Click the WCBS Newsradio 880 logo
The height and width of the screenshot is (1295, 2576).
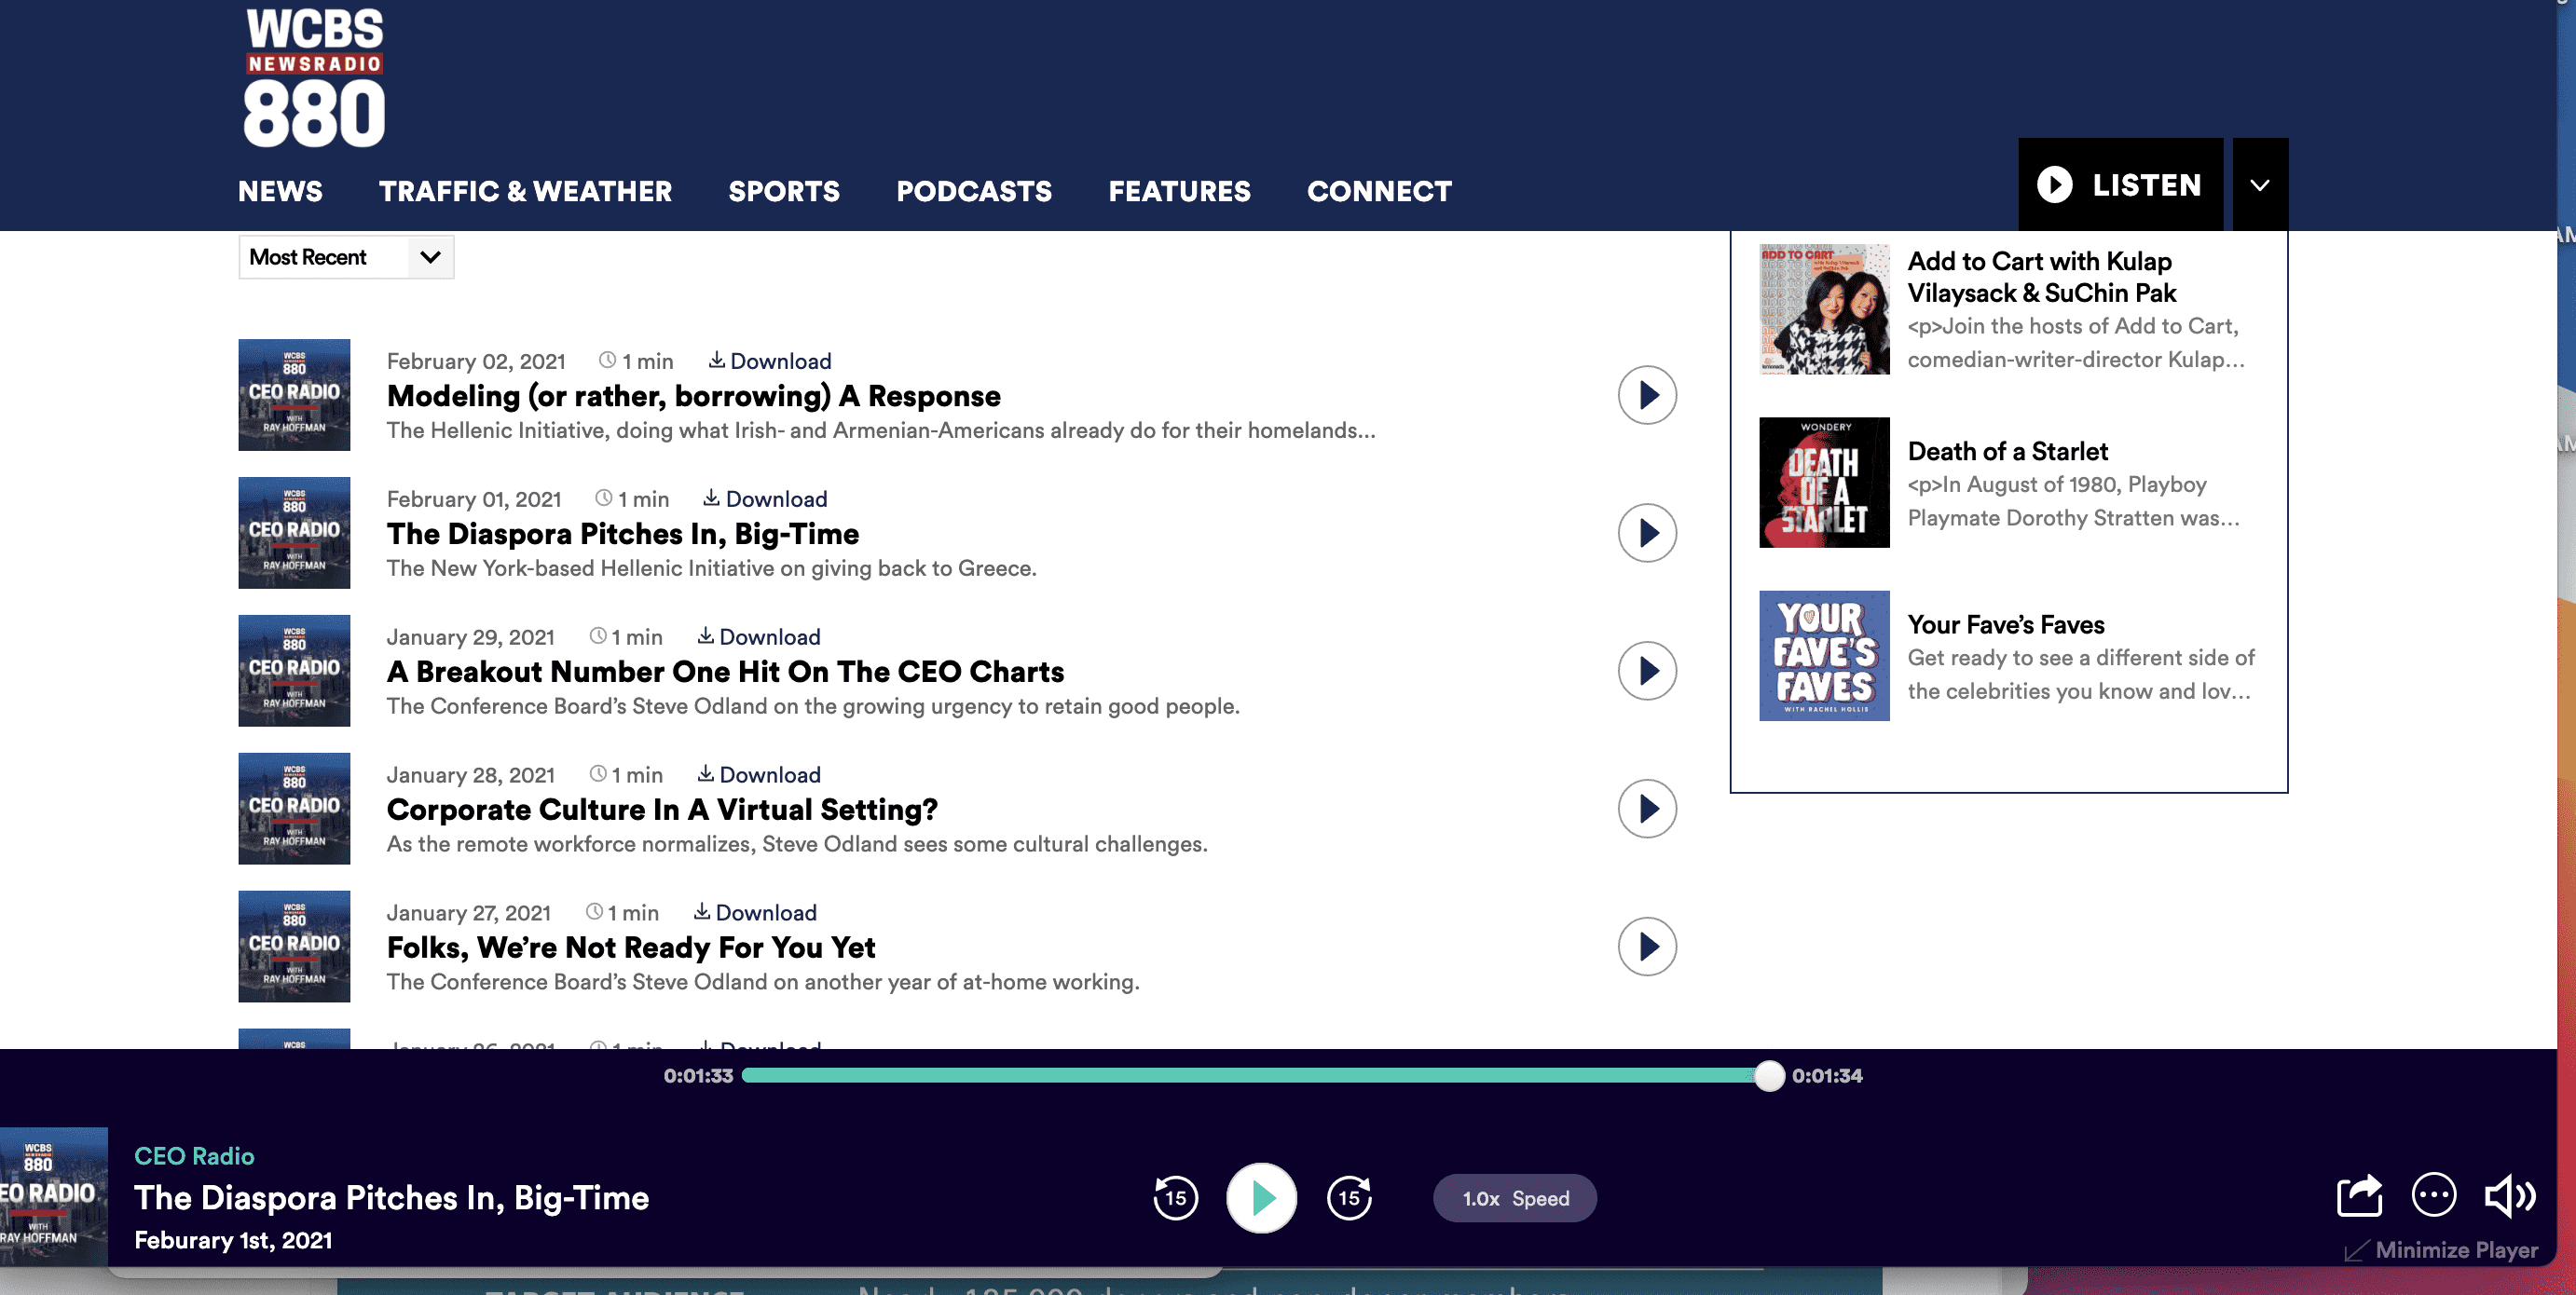click(314, 78)
